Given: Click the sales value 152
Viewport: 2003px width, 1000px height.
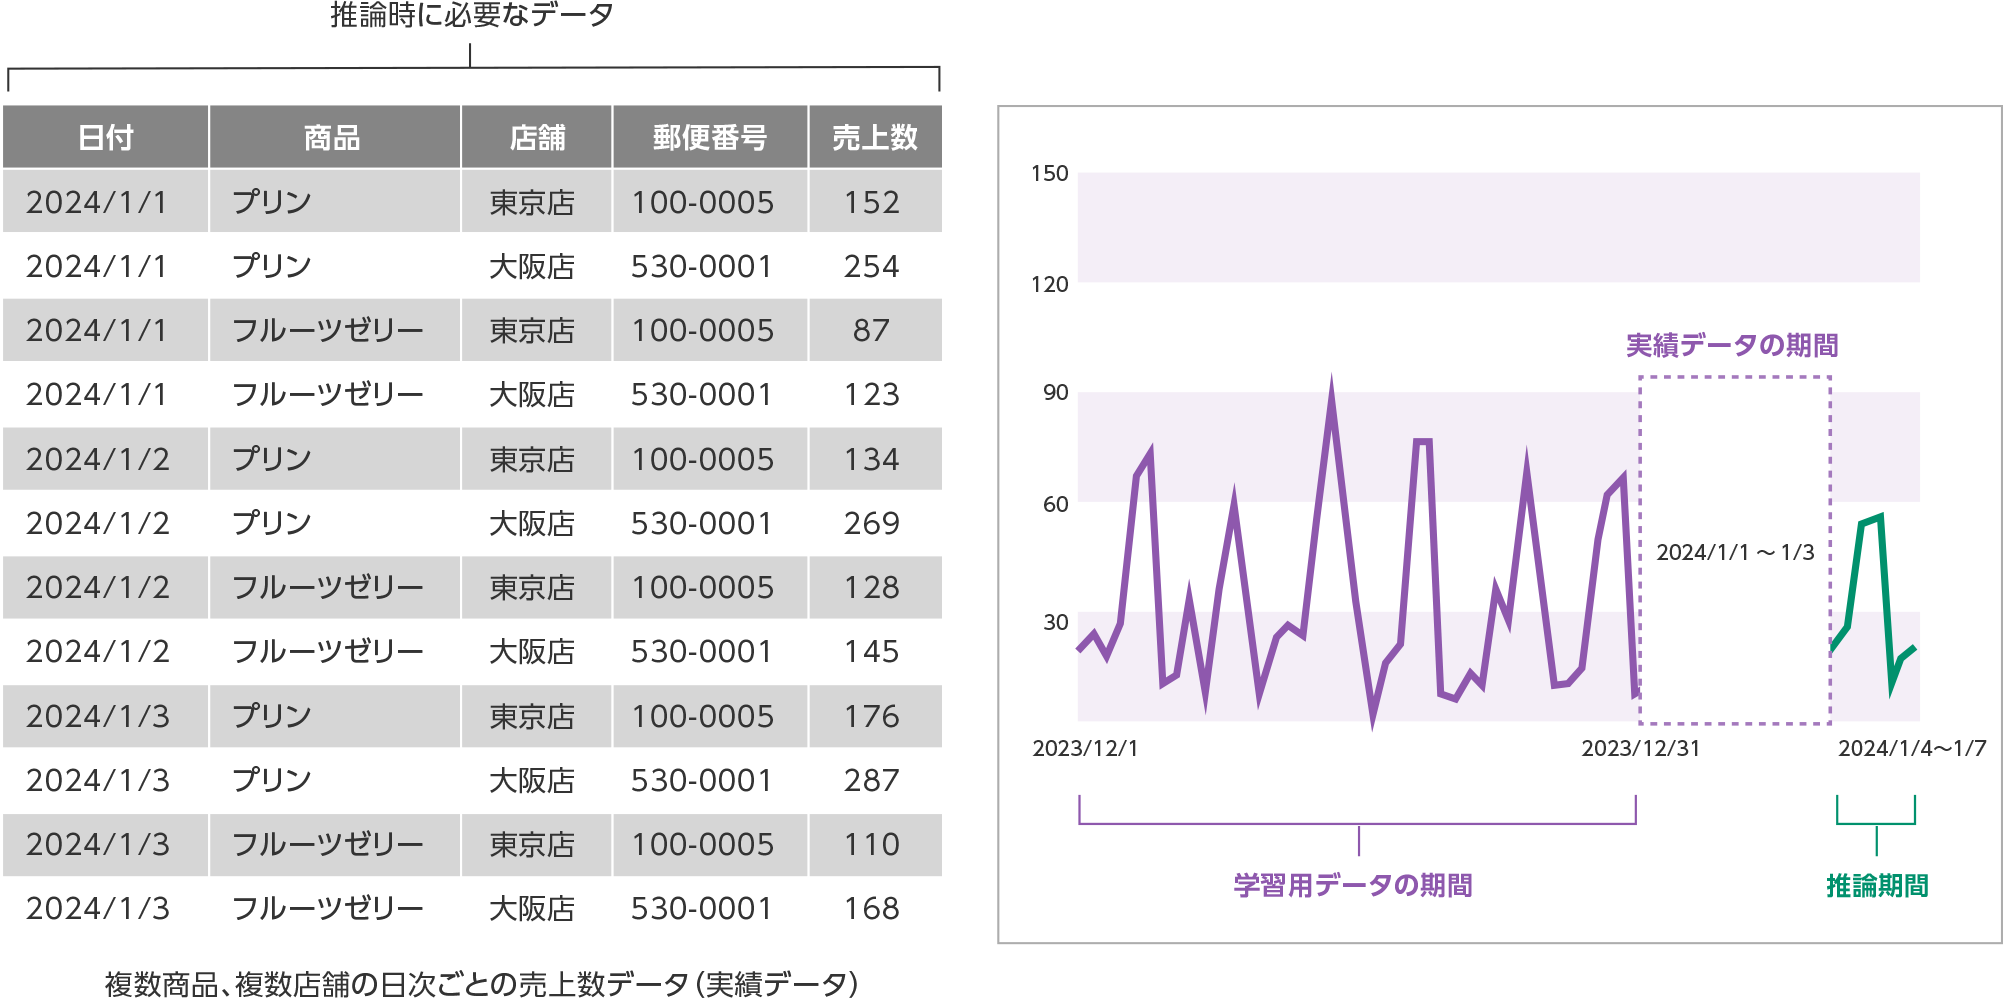Looking at the screenshot, I should point(872,202).
